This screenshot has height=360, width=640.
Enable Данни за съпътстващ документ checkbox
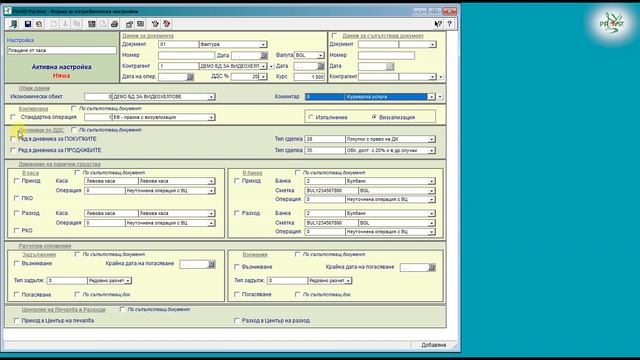coord(334,36)
